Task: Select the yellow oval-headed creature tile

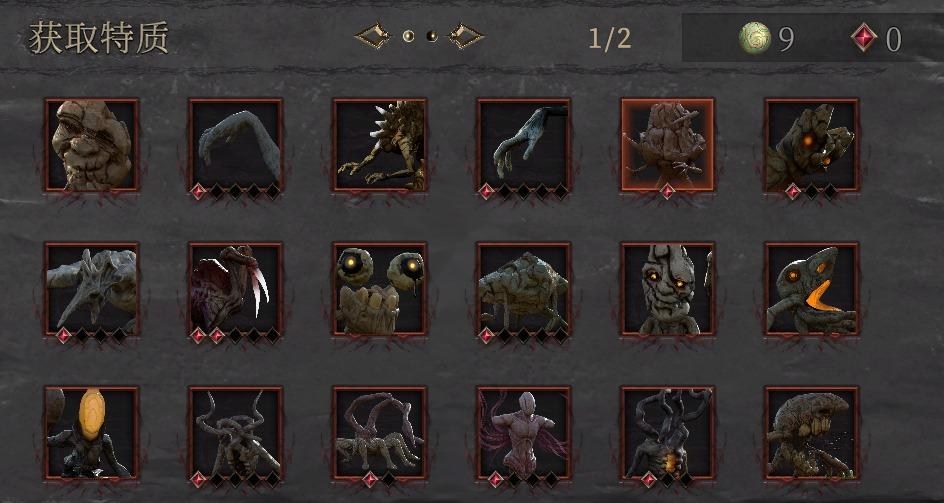Action: [x=92, y=433]
